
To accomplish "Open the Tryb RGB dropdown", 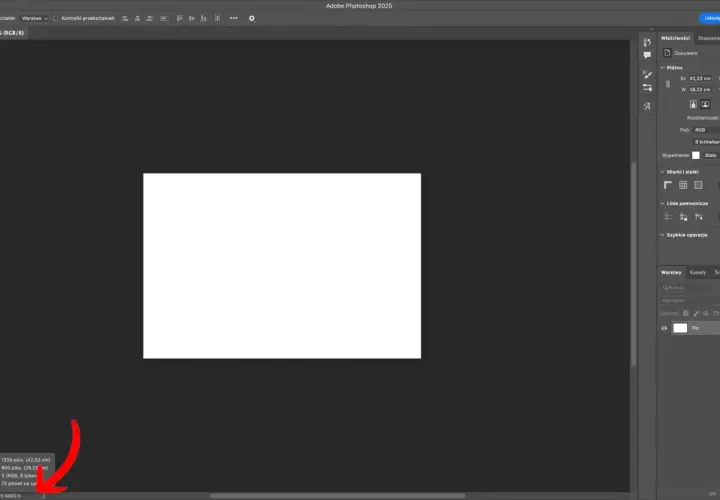I will pos(706,130).
